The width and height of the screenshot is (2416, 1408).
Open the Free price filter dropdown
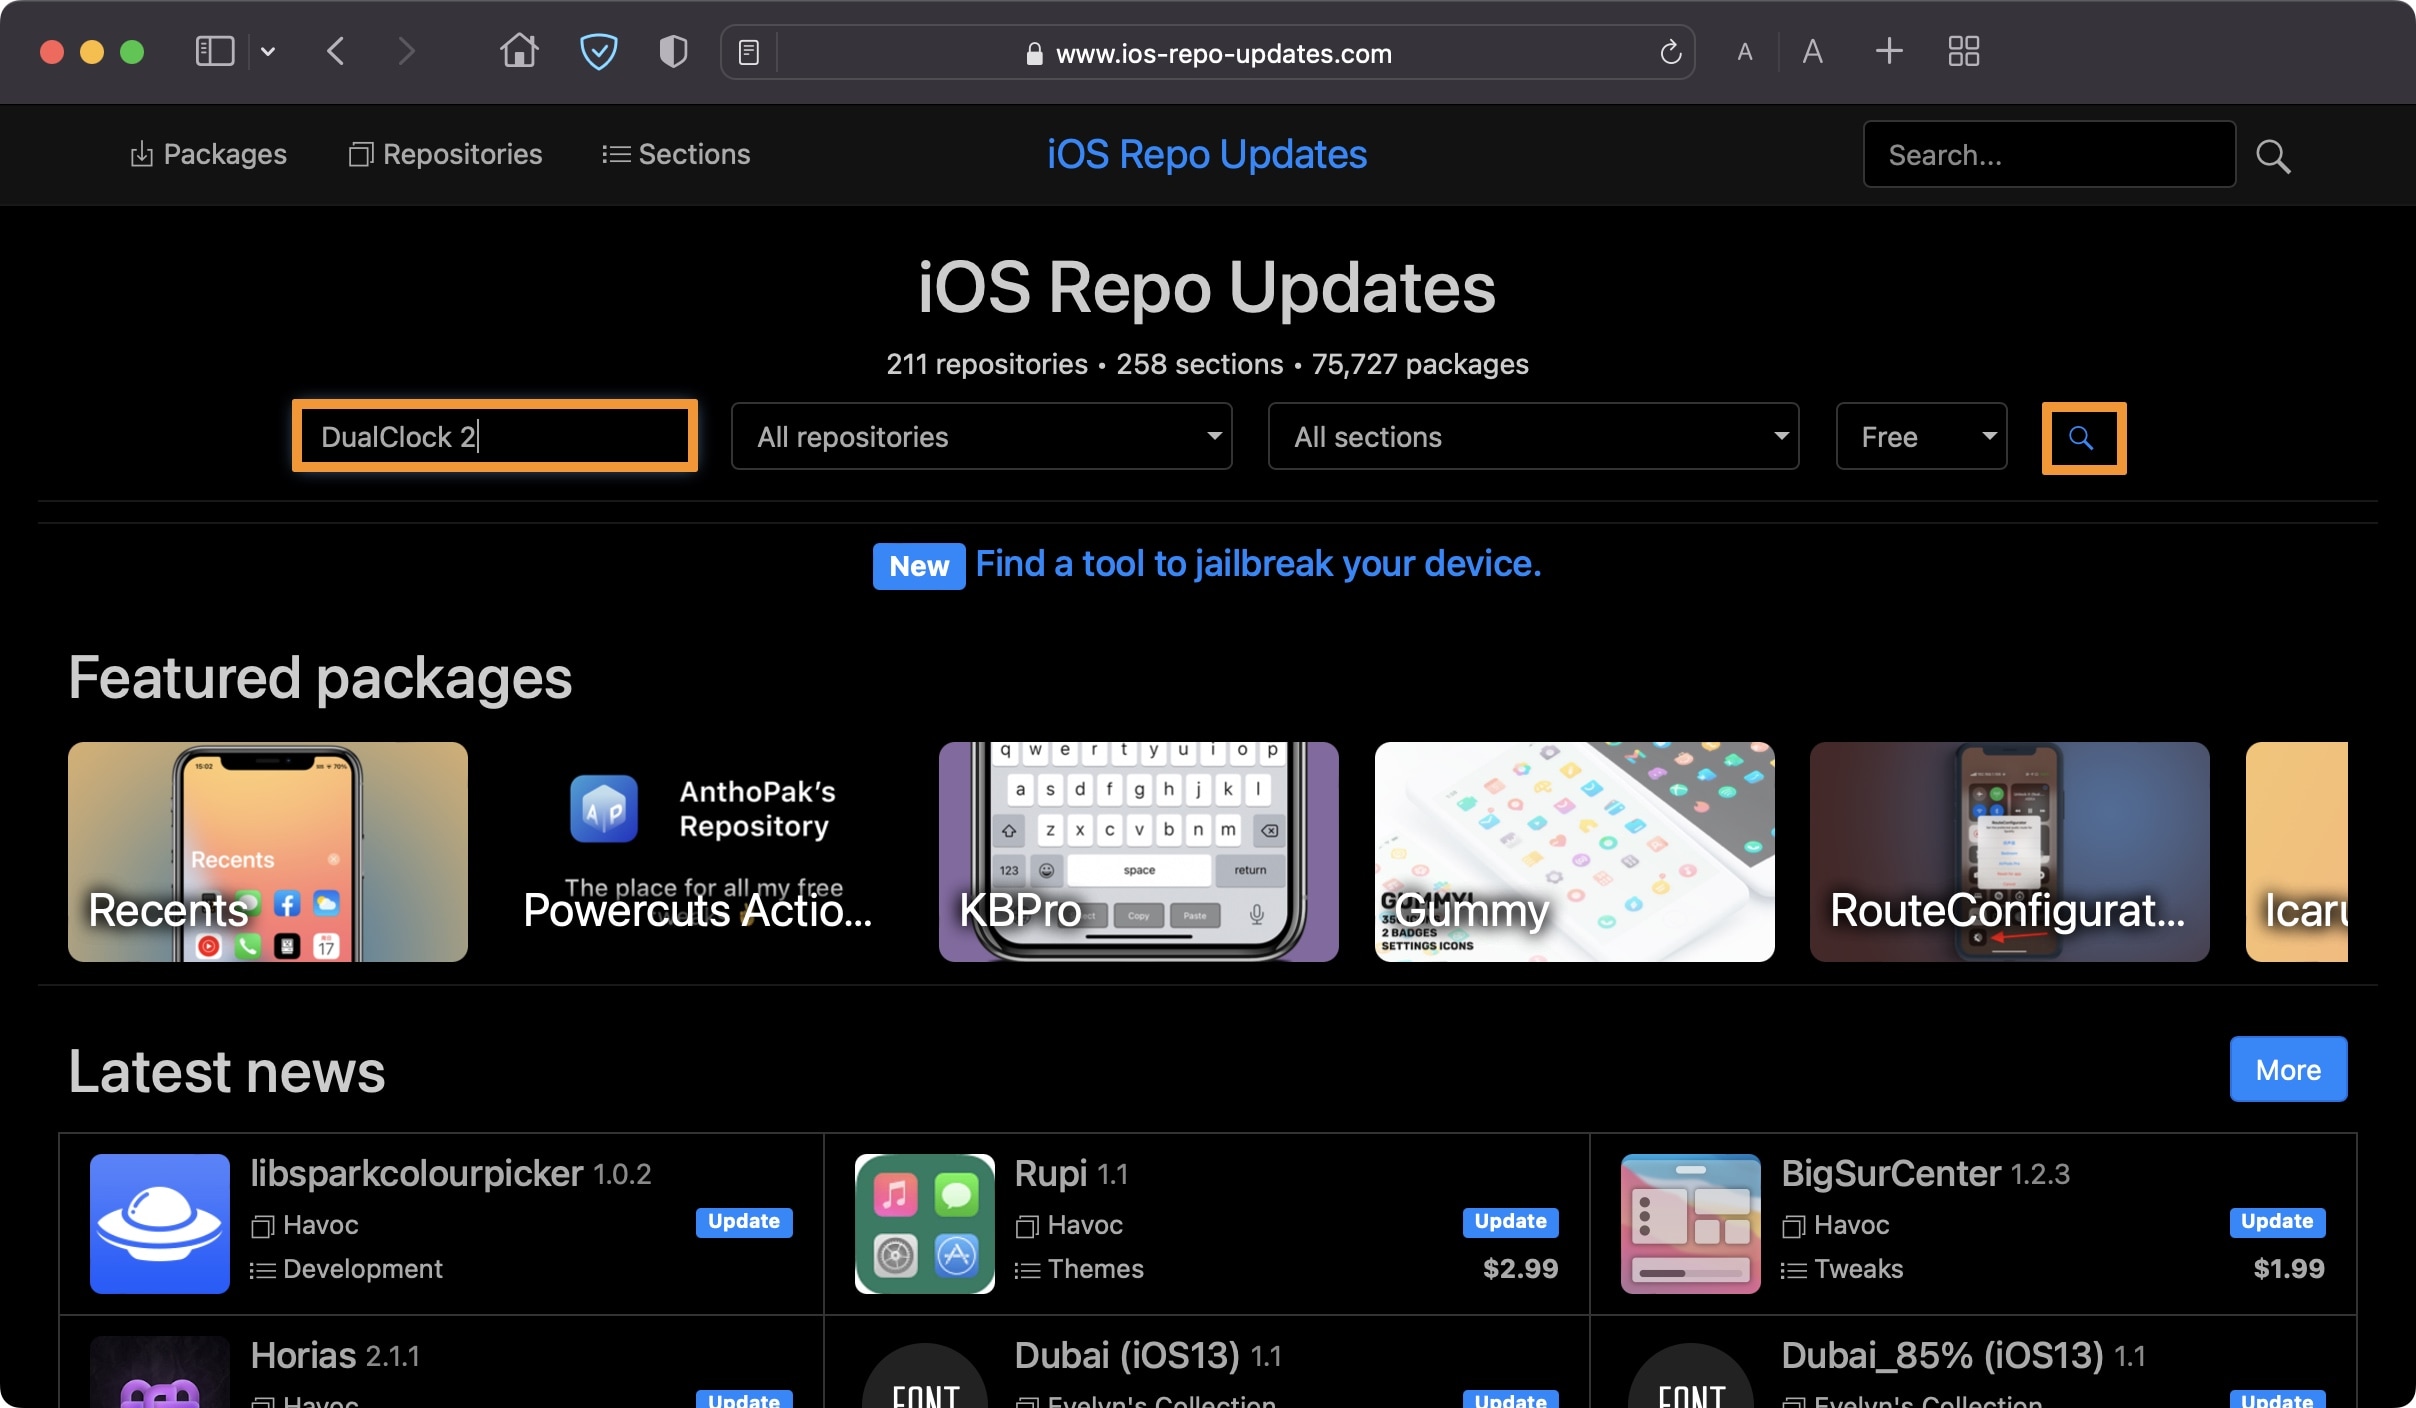pyautogui.click(x=1921, y=436)
